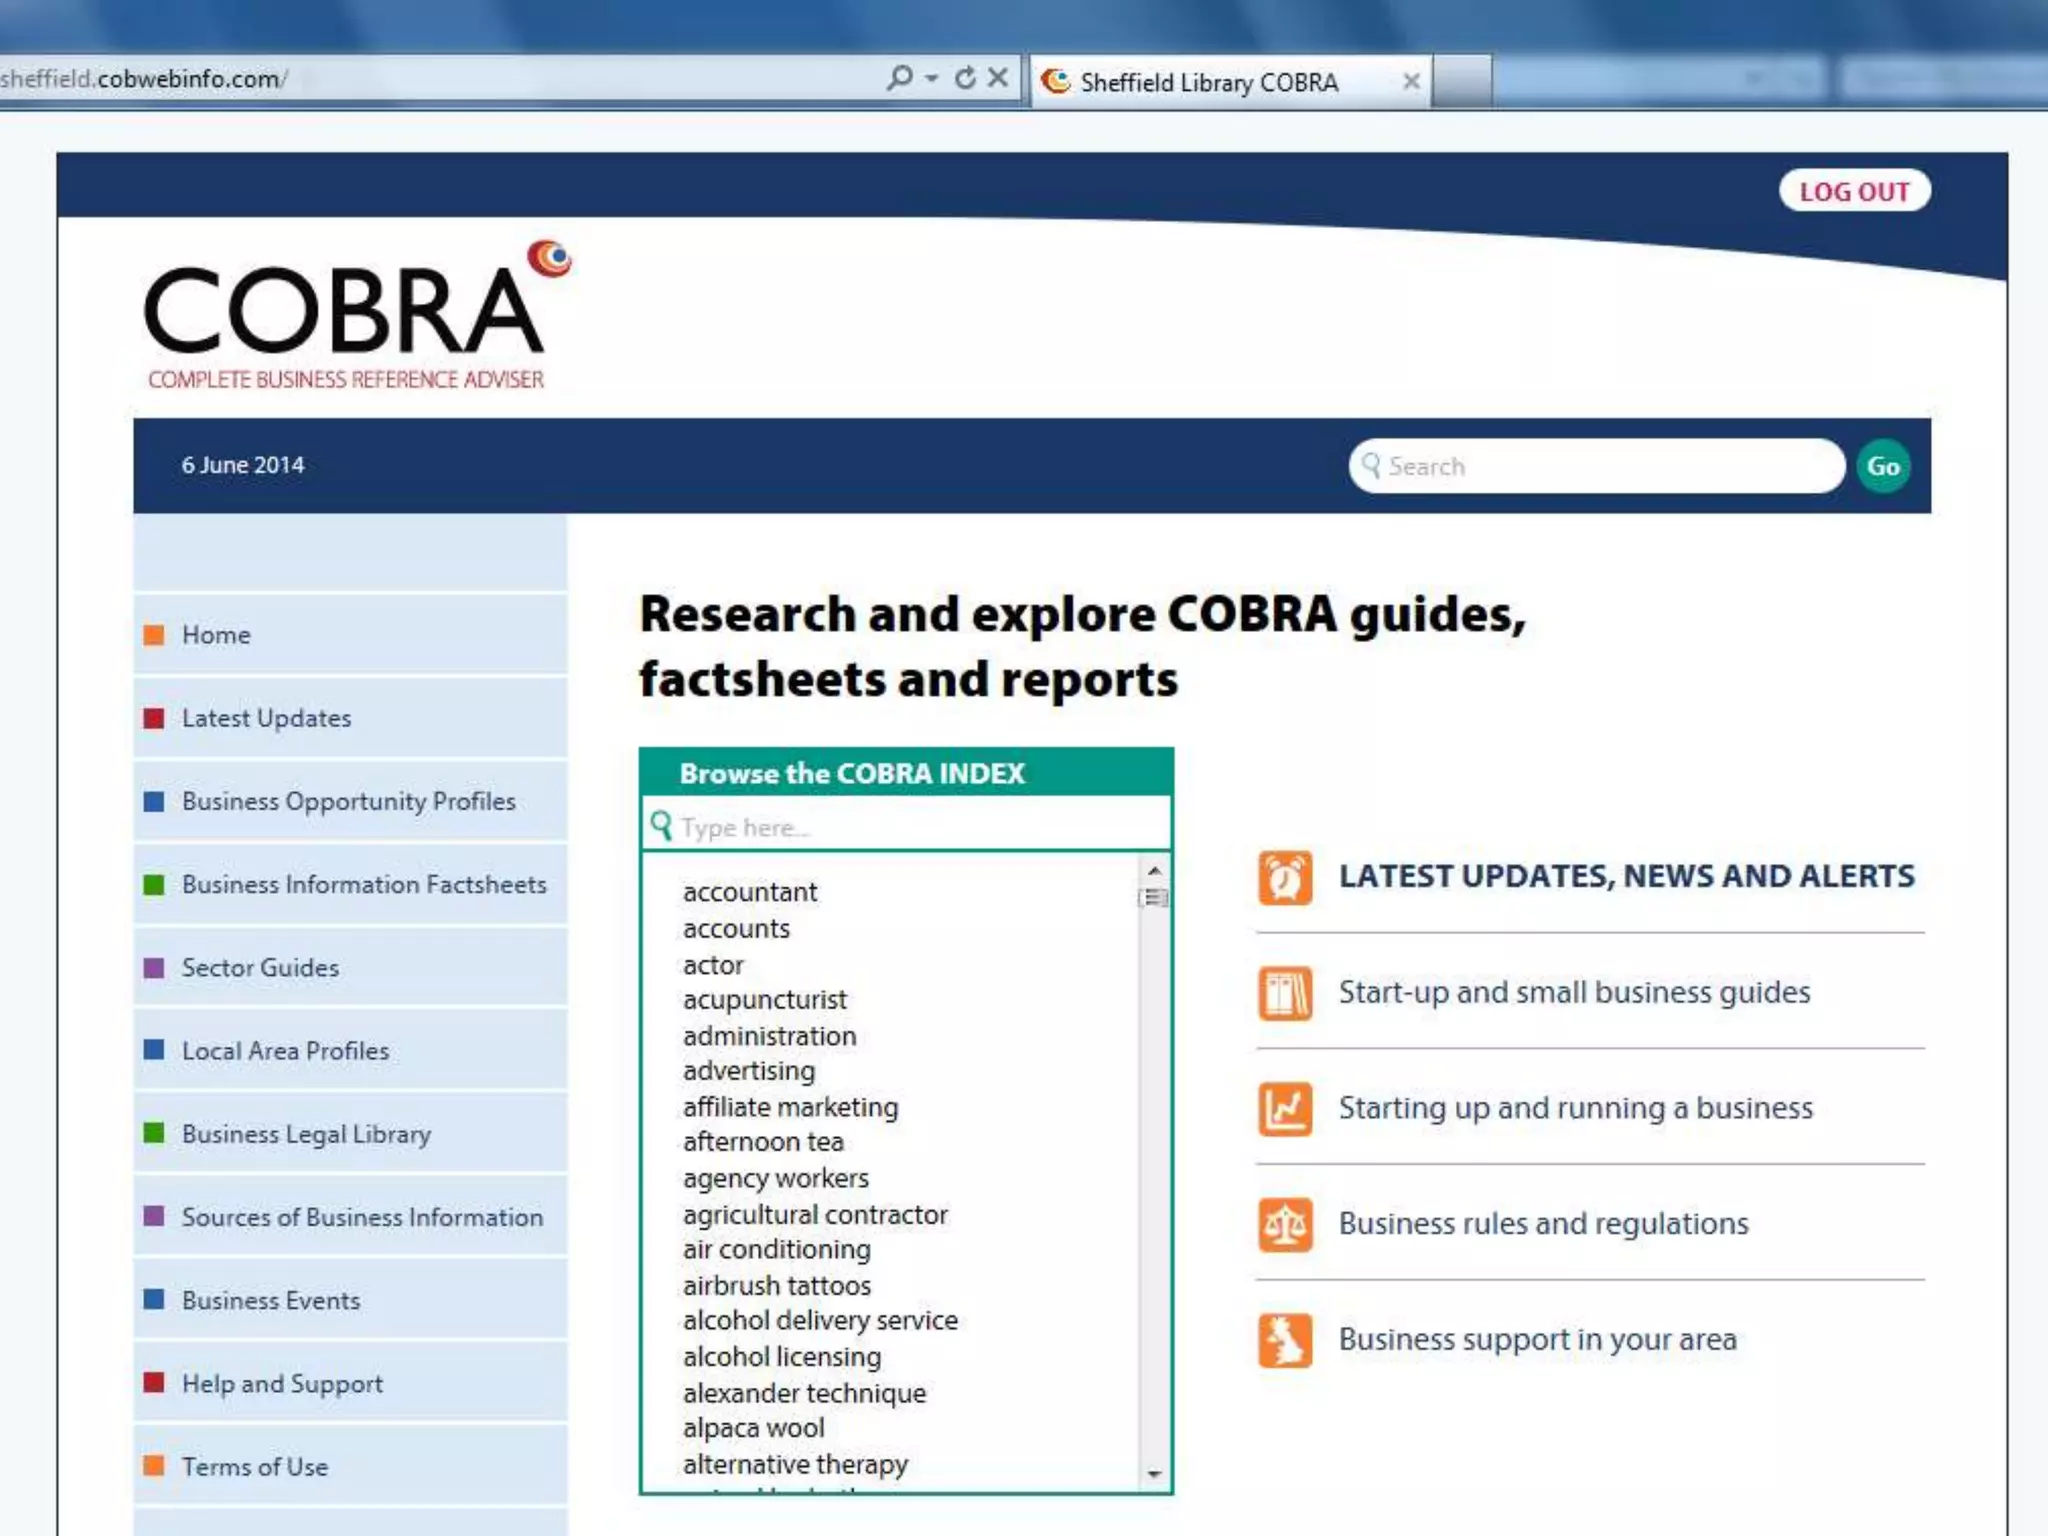Click the COBRA index scroll down arrow
The height and width of the screenshot is (1536, 2048).
tap(1155, 1474)
